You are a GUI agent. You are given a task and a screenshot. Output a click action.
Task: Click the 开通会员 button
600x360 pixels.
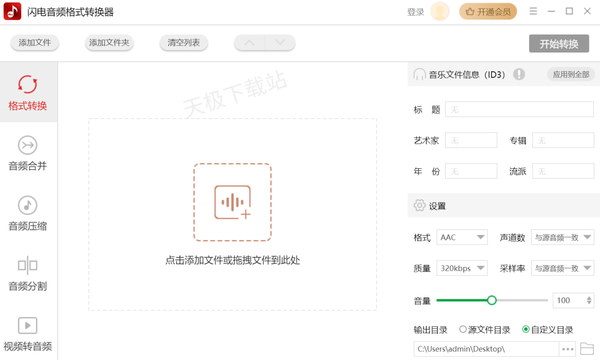click(x=488, y=12)
